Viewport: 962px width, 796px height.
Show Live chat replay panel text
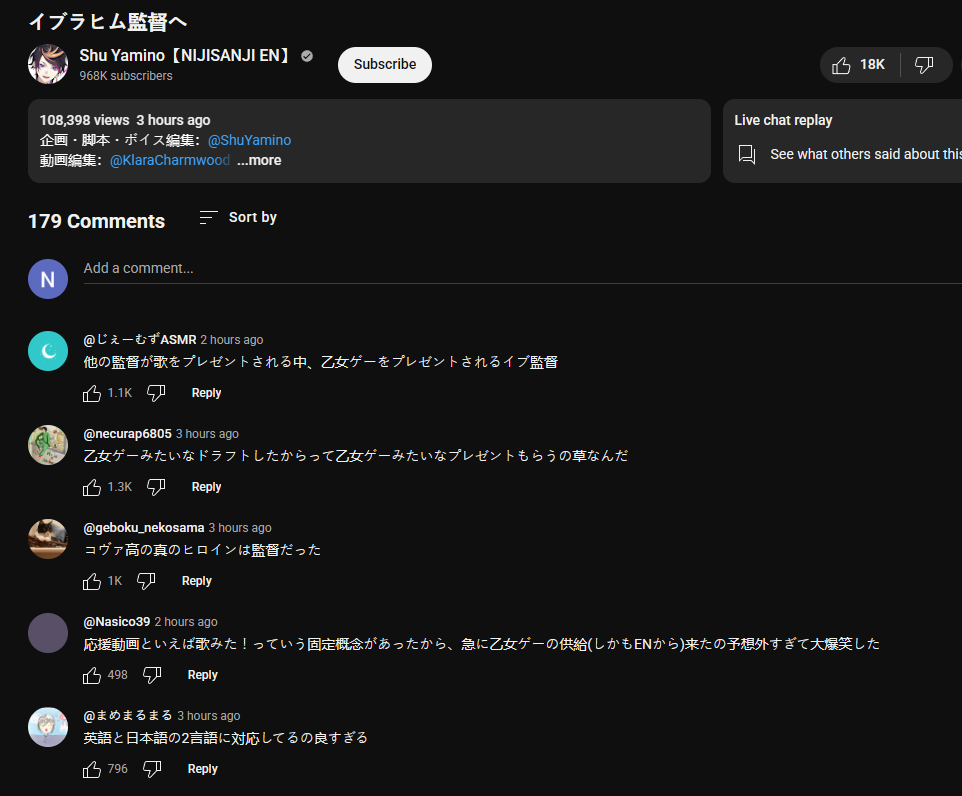pos(866,154)
